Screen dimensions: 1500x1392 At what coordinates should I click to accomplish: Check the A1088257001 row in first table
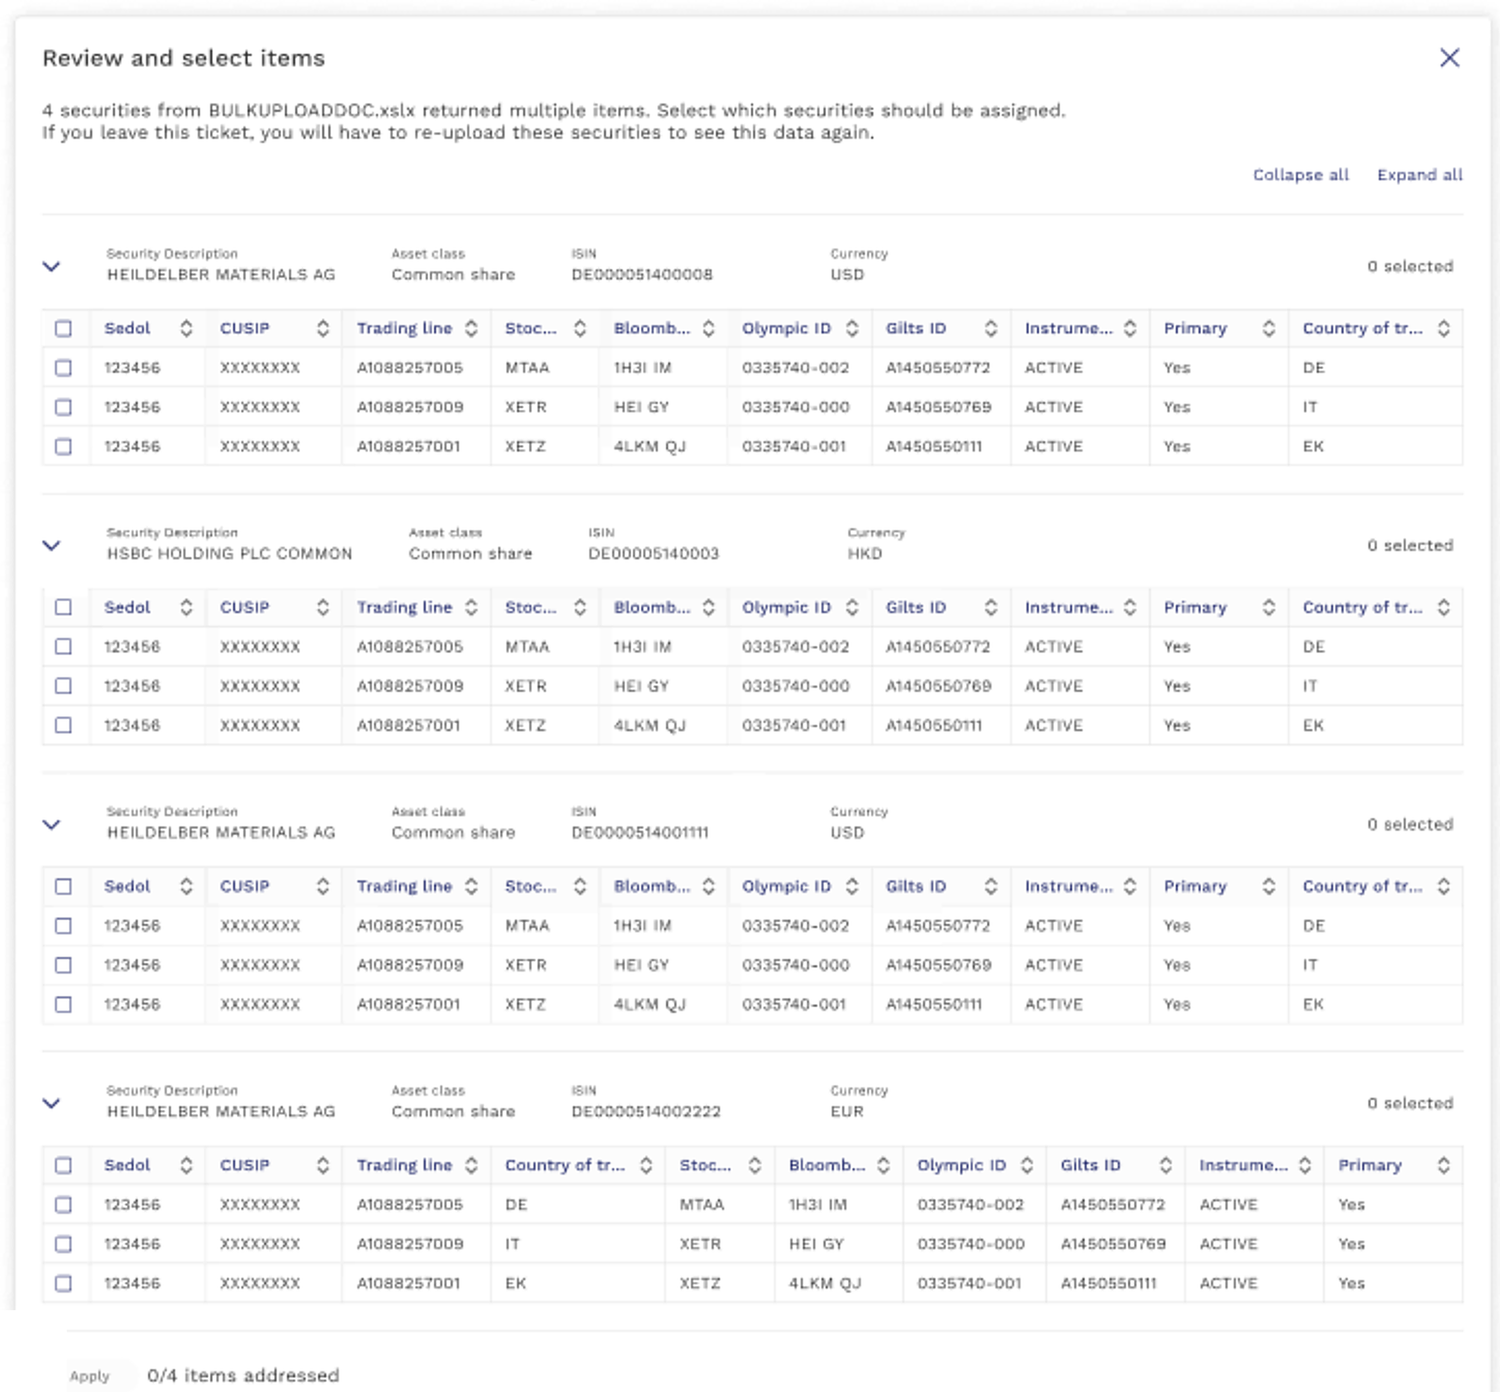tap(63, 446)
